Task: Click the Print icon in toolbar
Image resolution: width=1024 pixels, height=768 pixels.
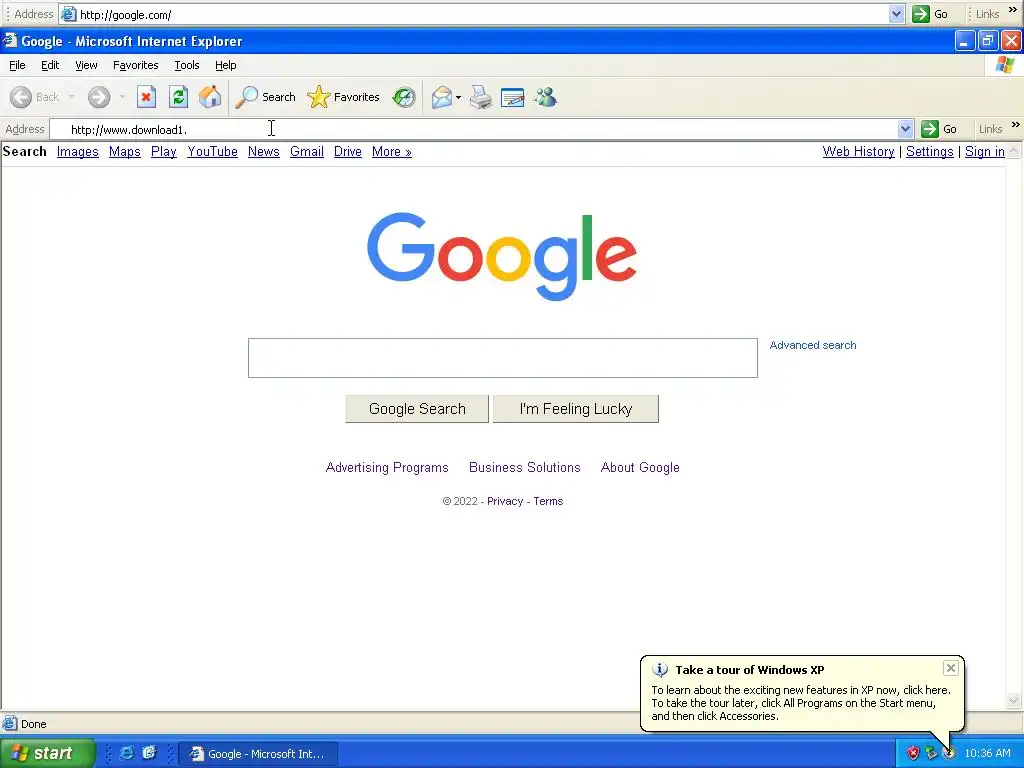Action: point(481,97)
